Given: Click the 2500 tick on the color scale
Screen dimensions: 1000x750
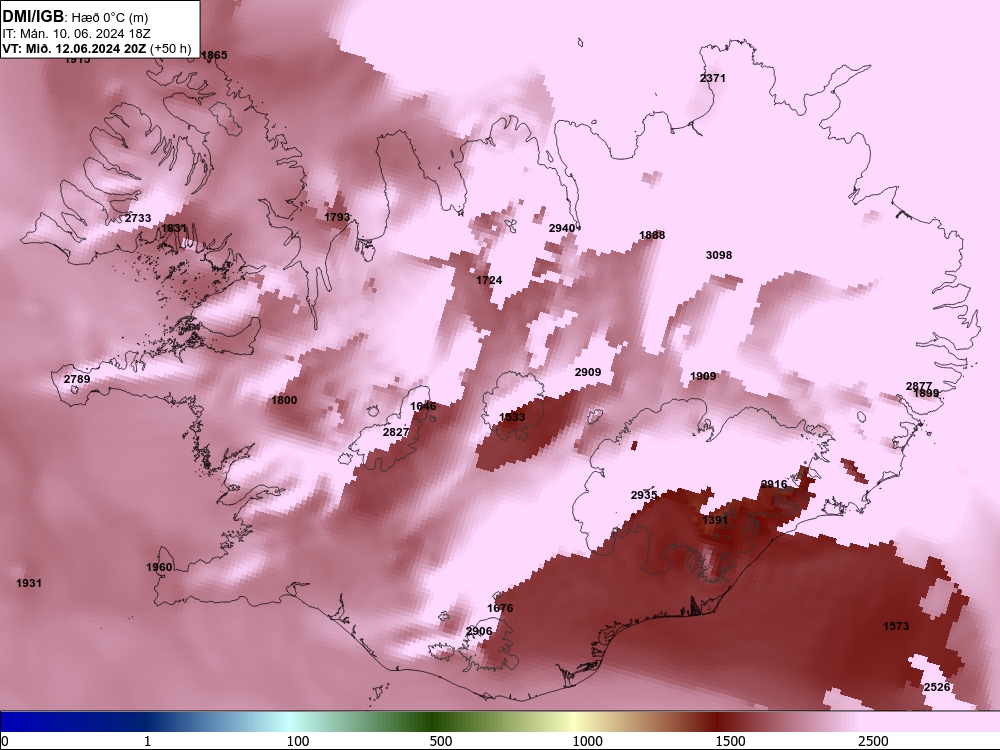Looking at the screenshot, I should [873, 741].
